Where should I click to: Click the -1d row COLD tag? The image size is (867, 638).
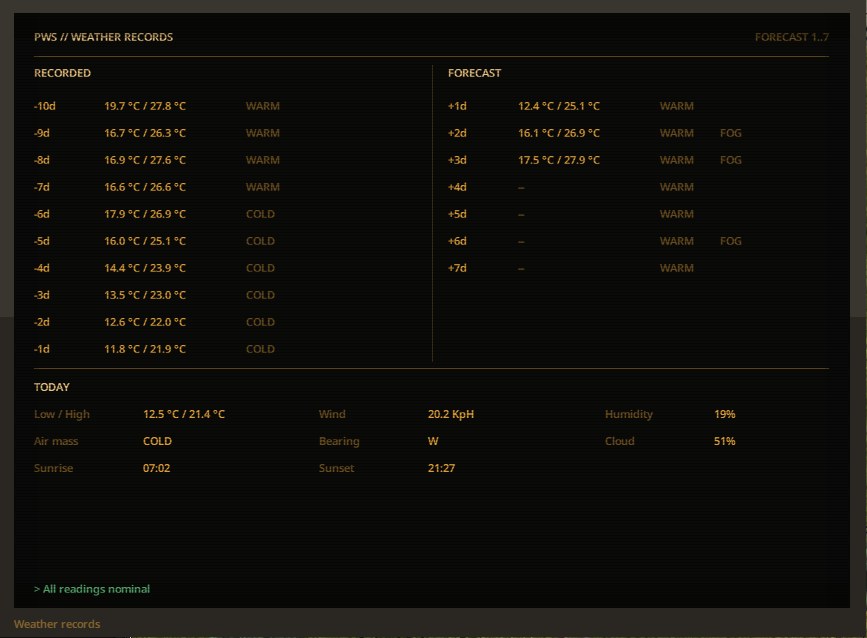[x=260, y=349]
